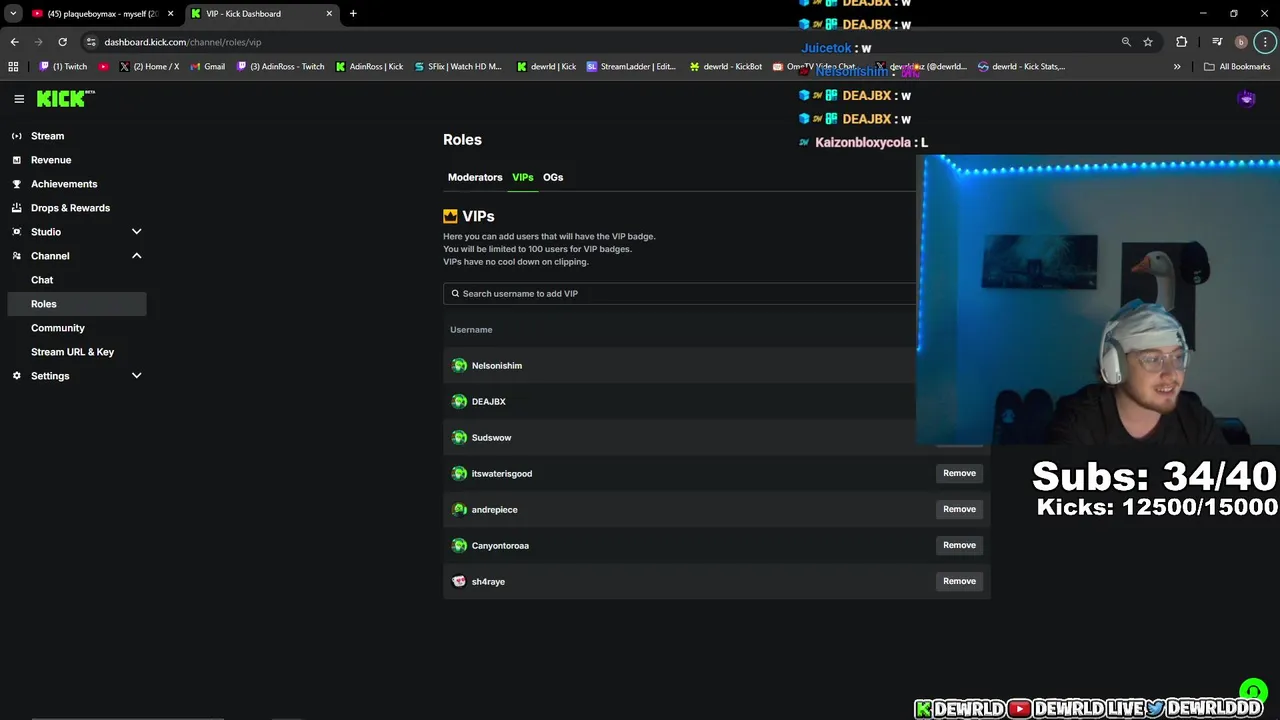
Task: Open the Gmail bookmark
Action: pyautogui.click(x=207, y=67)
